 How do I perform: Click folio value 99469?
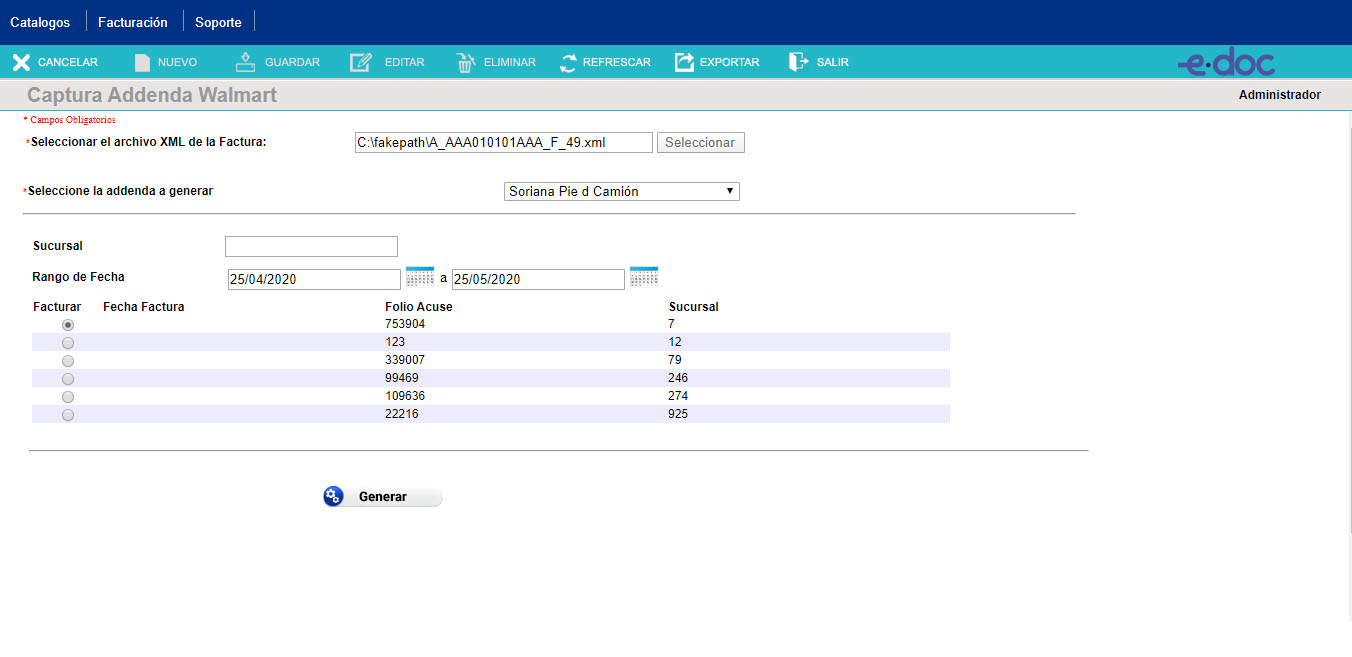[402, 378]
